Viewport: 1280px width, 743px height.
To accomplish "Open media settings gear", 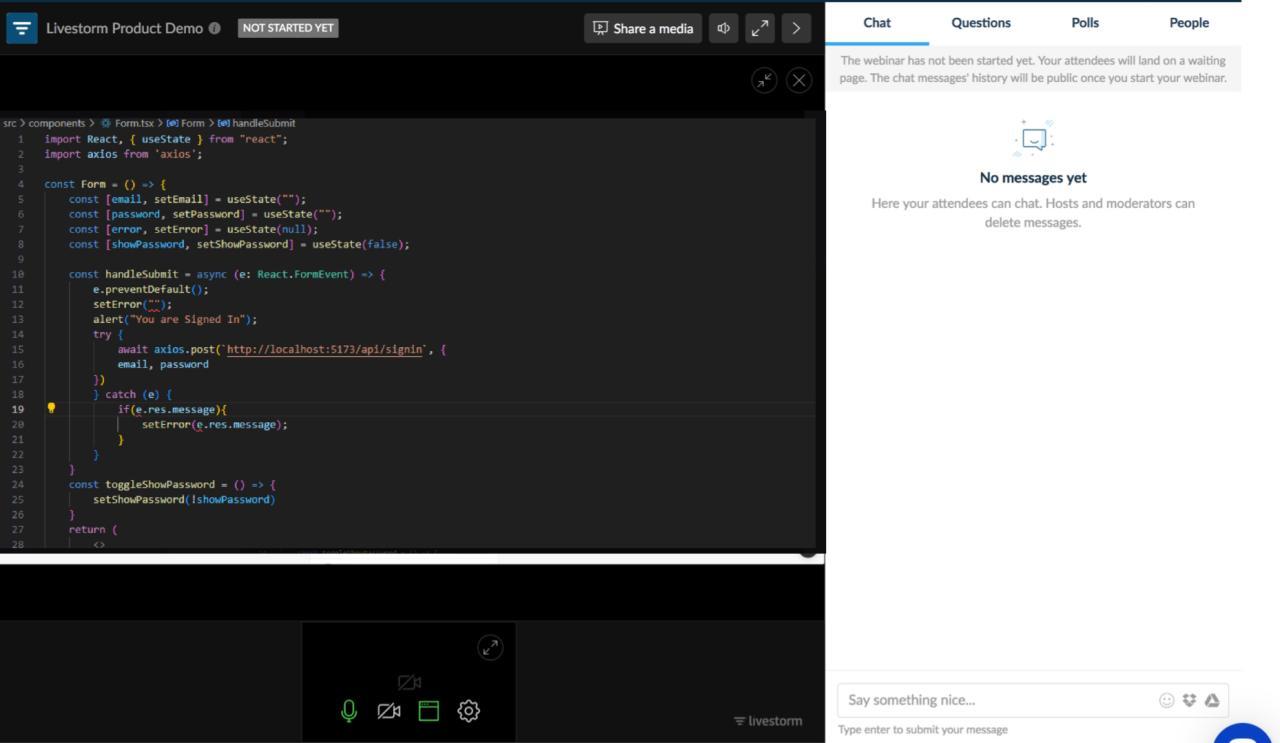I will point(469,711).
